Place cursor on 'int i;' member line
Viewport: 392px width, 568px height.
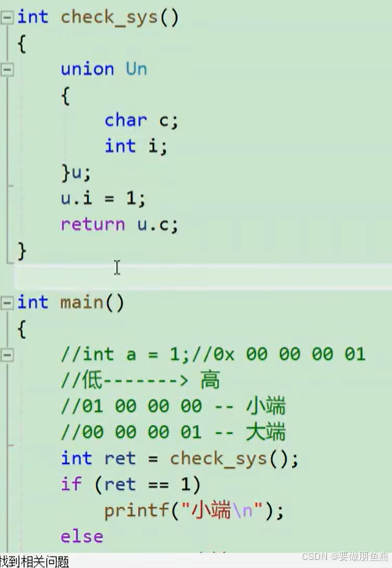[136, 147]
